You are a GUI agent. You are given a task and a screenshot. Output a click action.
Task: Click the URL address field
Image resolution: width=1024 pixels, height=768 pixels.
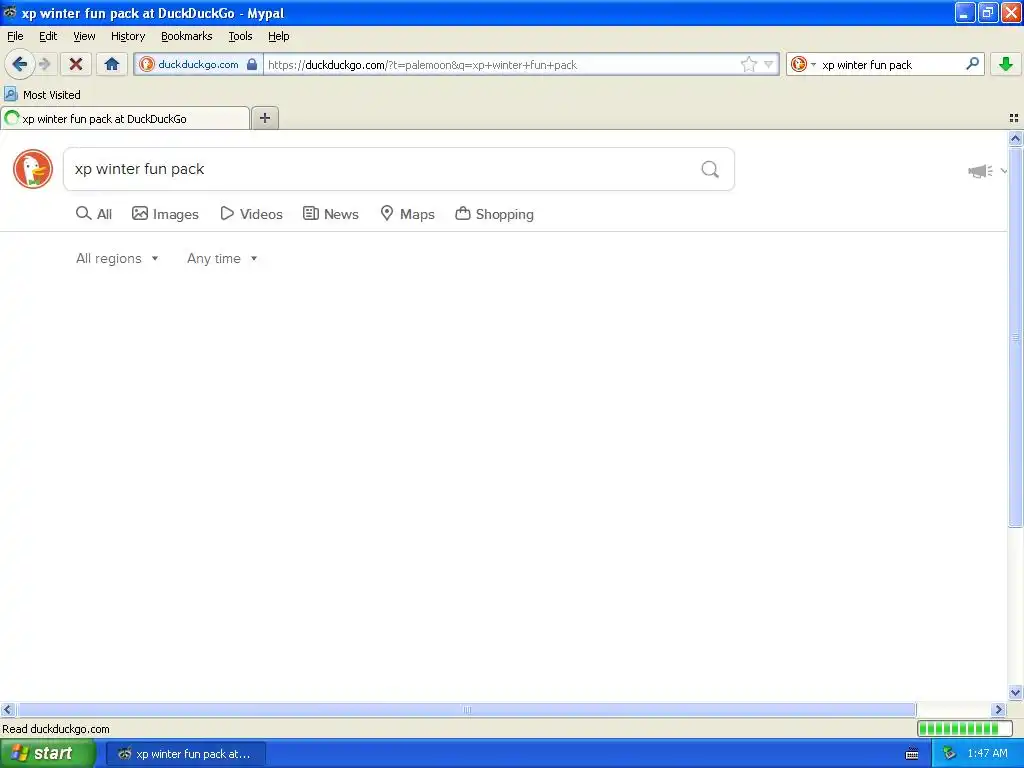click(x=501, y=64)
